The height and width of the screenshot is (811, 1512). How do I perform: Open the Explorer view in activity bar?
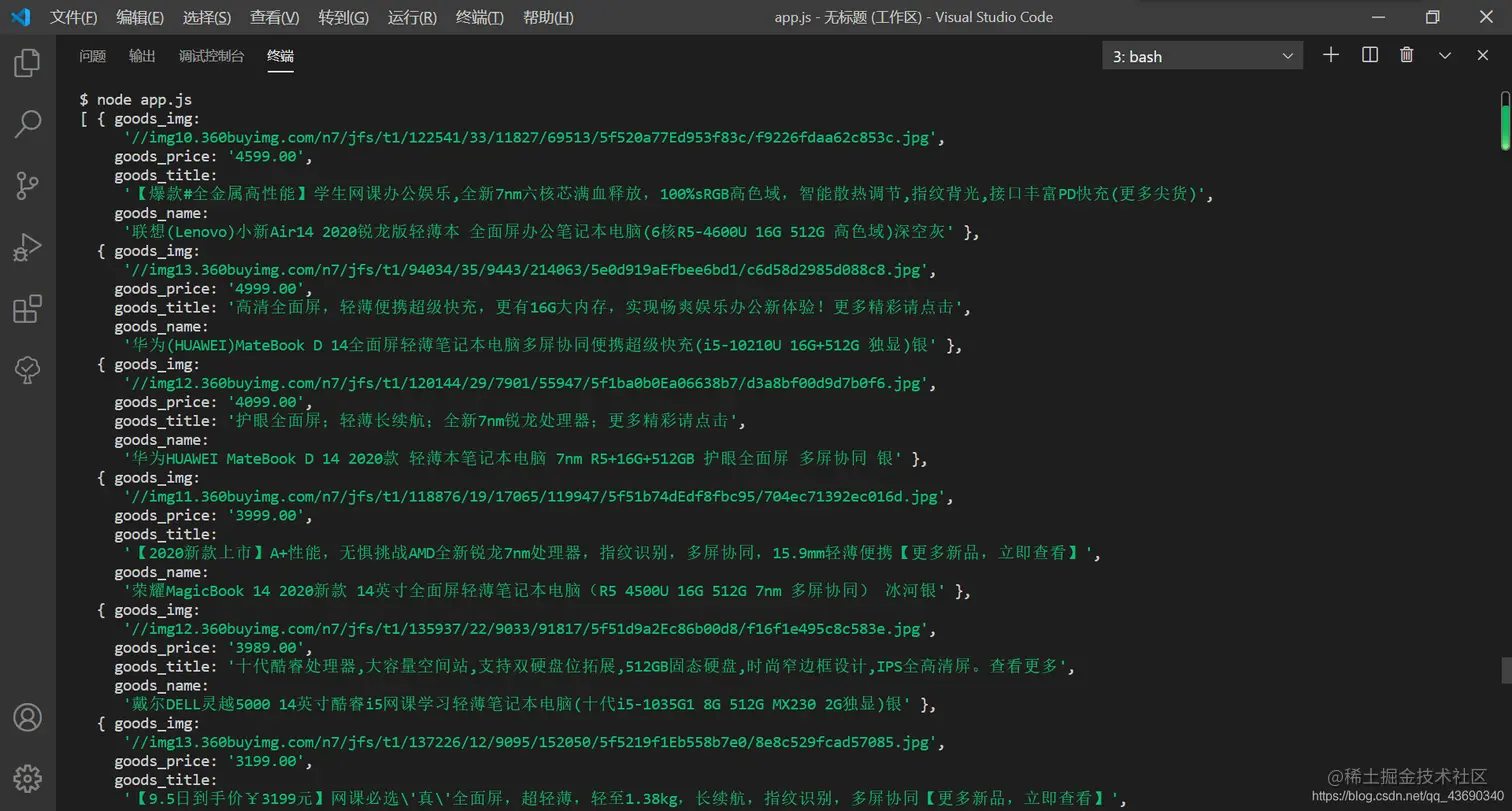tap(27, 63)
